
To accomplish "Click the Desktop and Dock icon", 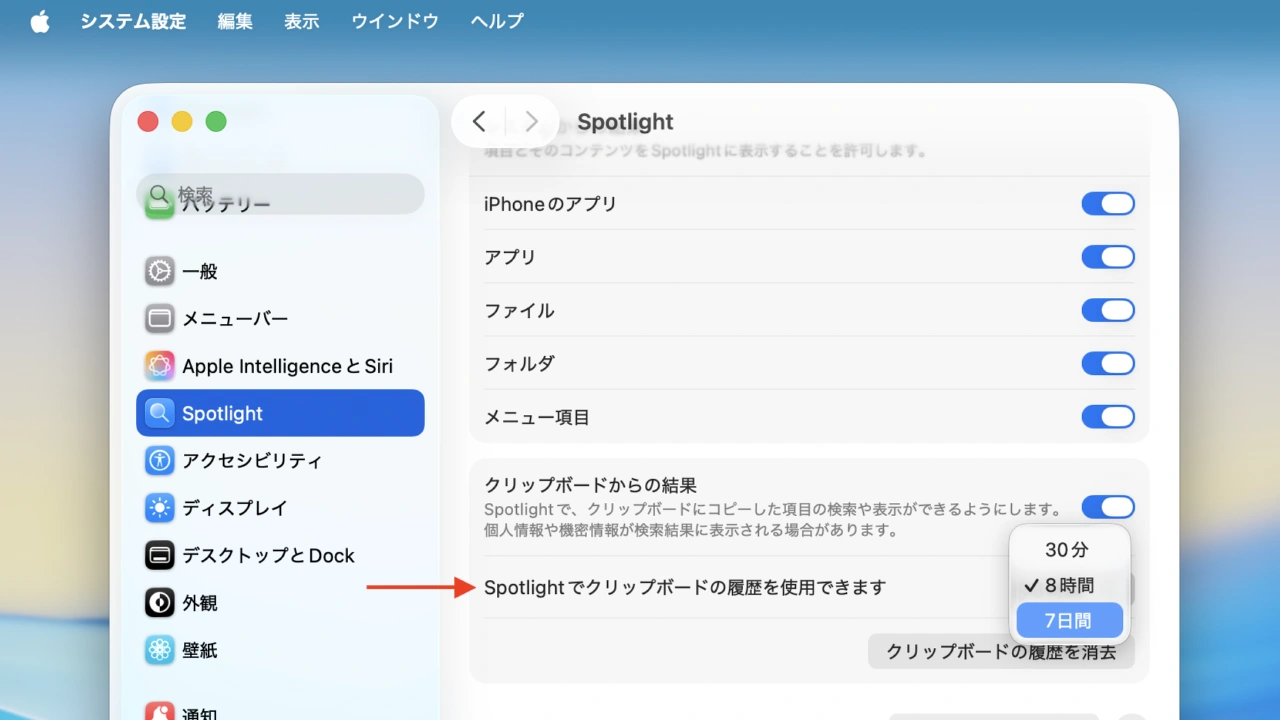I will coord(159,556).
